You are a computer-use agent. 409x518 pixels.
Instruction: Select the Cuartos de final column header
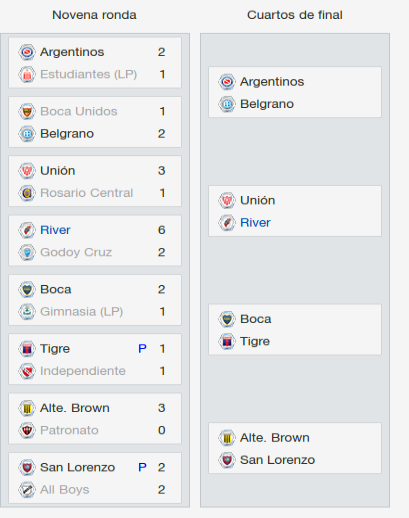295,15
